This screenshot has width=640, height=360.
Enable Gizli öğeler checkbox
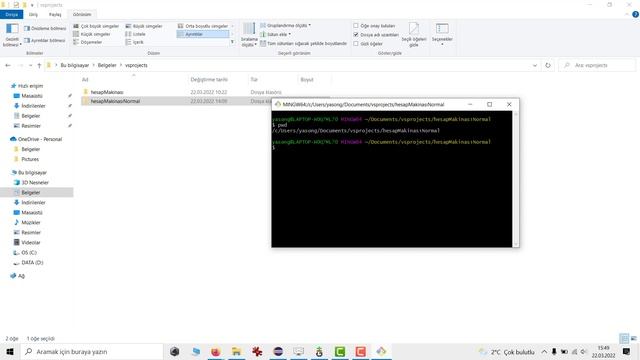tap(356, 44)
